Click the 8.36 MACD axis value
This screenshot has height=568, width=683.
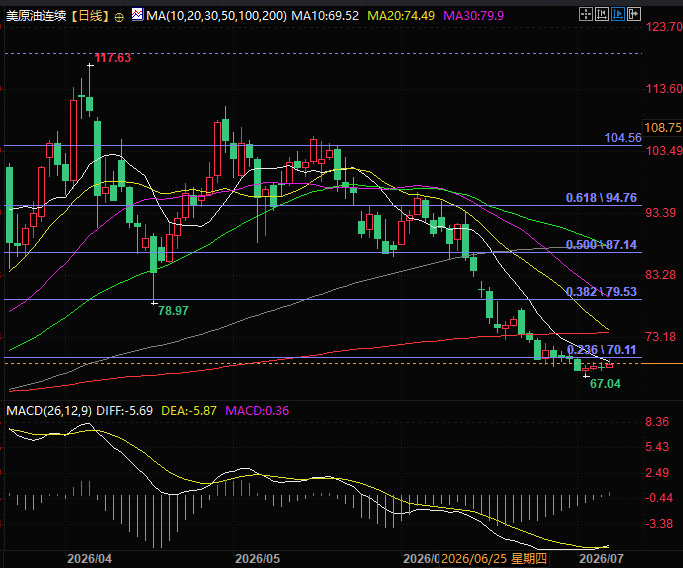pyautogui.click(x=657, y=422)
